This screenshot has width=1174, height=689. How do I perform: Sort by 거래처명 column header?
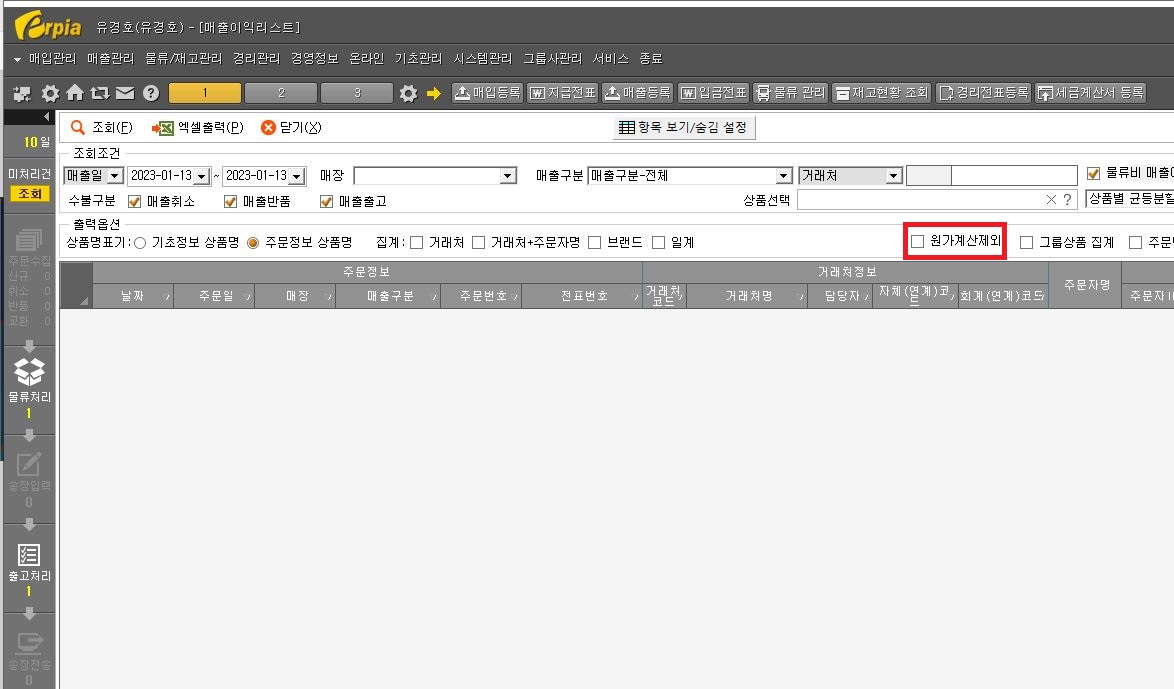point(747,297)
